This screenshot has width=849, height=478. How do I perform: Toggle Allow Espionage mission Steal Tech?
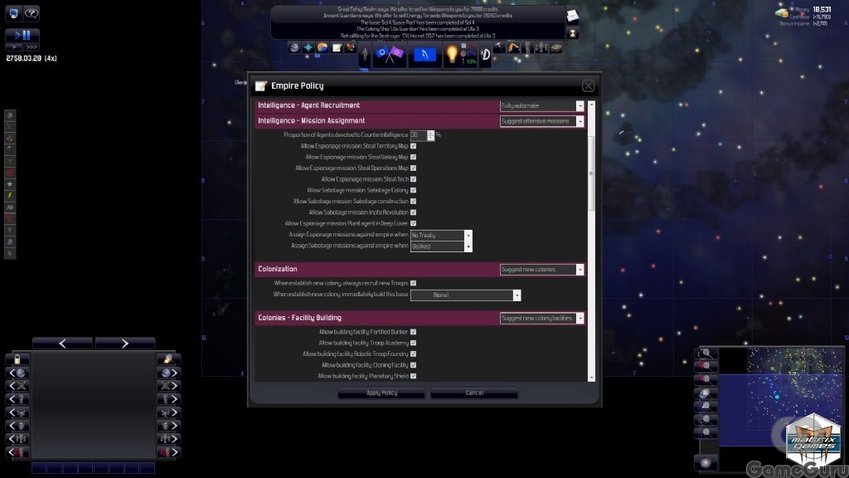(413, 179)
